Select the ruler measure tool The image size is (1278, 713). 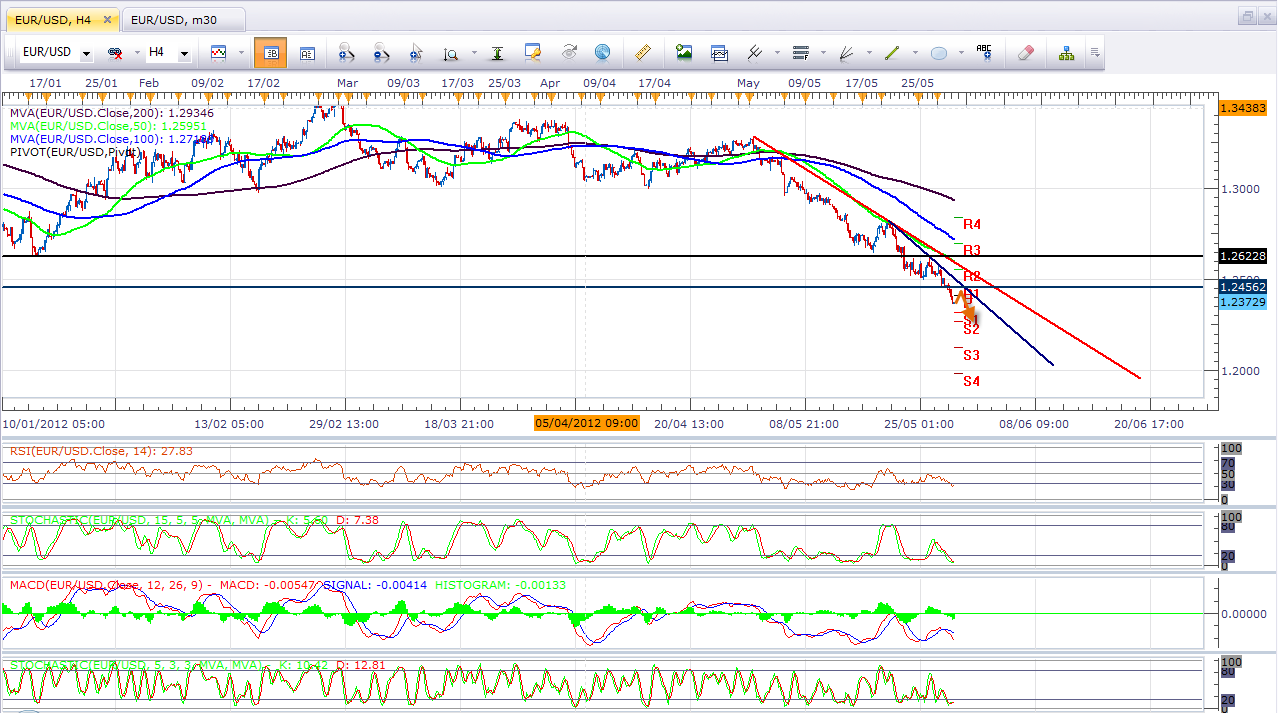pyautogui.click(x=643, y=52)
